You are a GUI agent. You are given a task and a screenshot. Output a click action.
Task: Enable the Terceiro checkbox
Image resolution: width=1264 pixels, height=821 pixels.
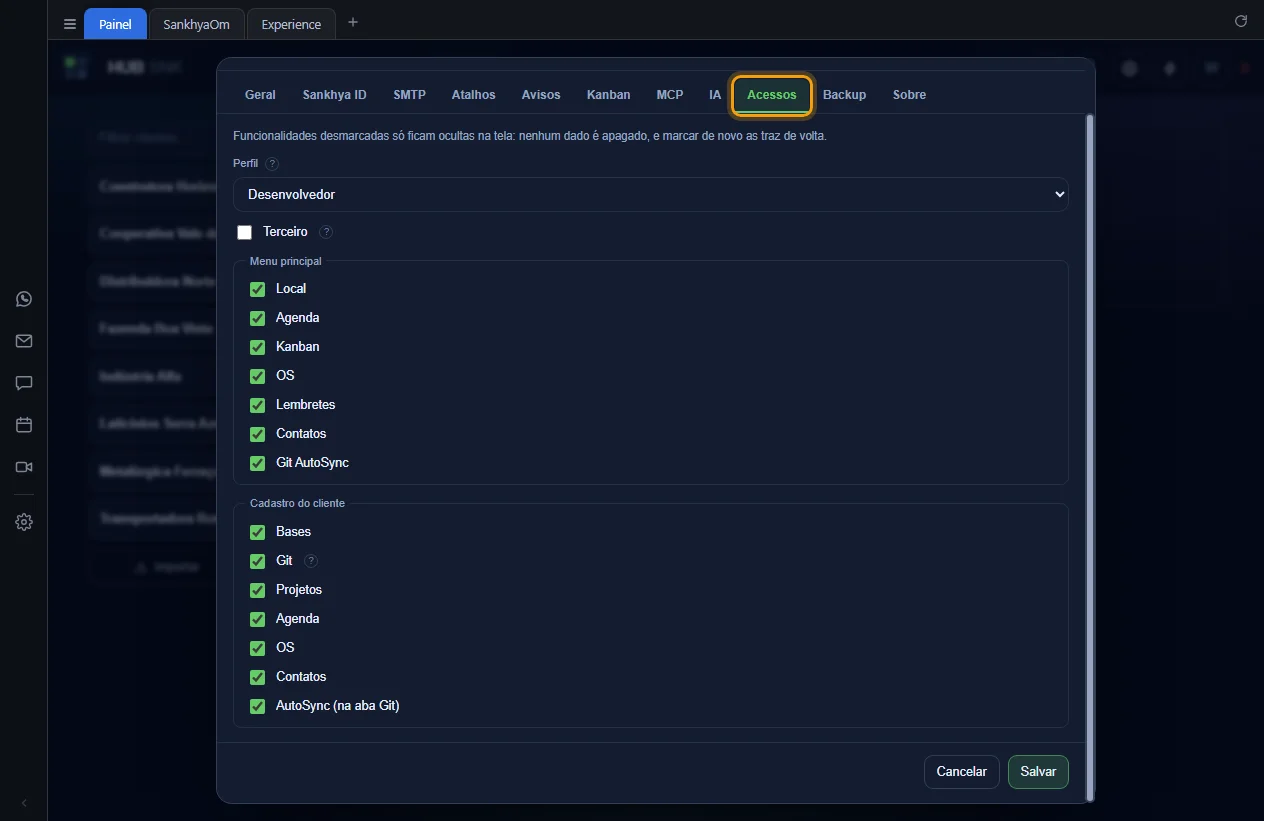tap(245, 232)
